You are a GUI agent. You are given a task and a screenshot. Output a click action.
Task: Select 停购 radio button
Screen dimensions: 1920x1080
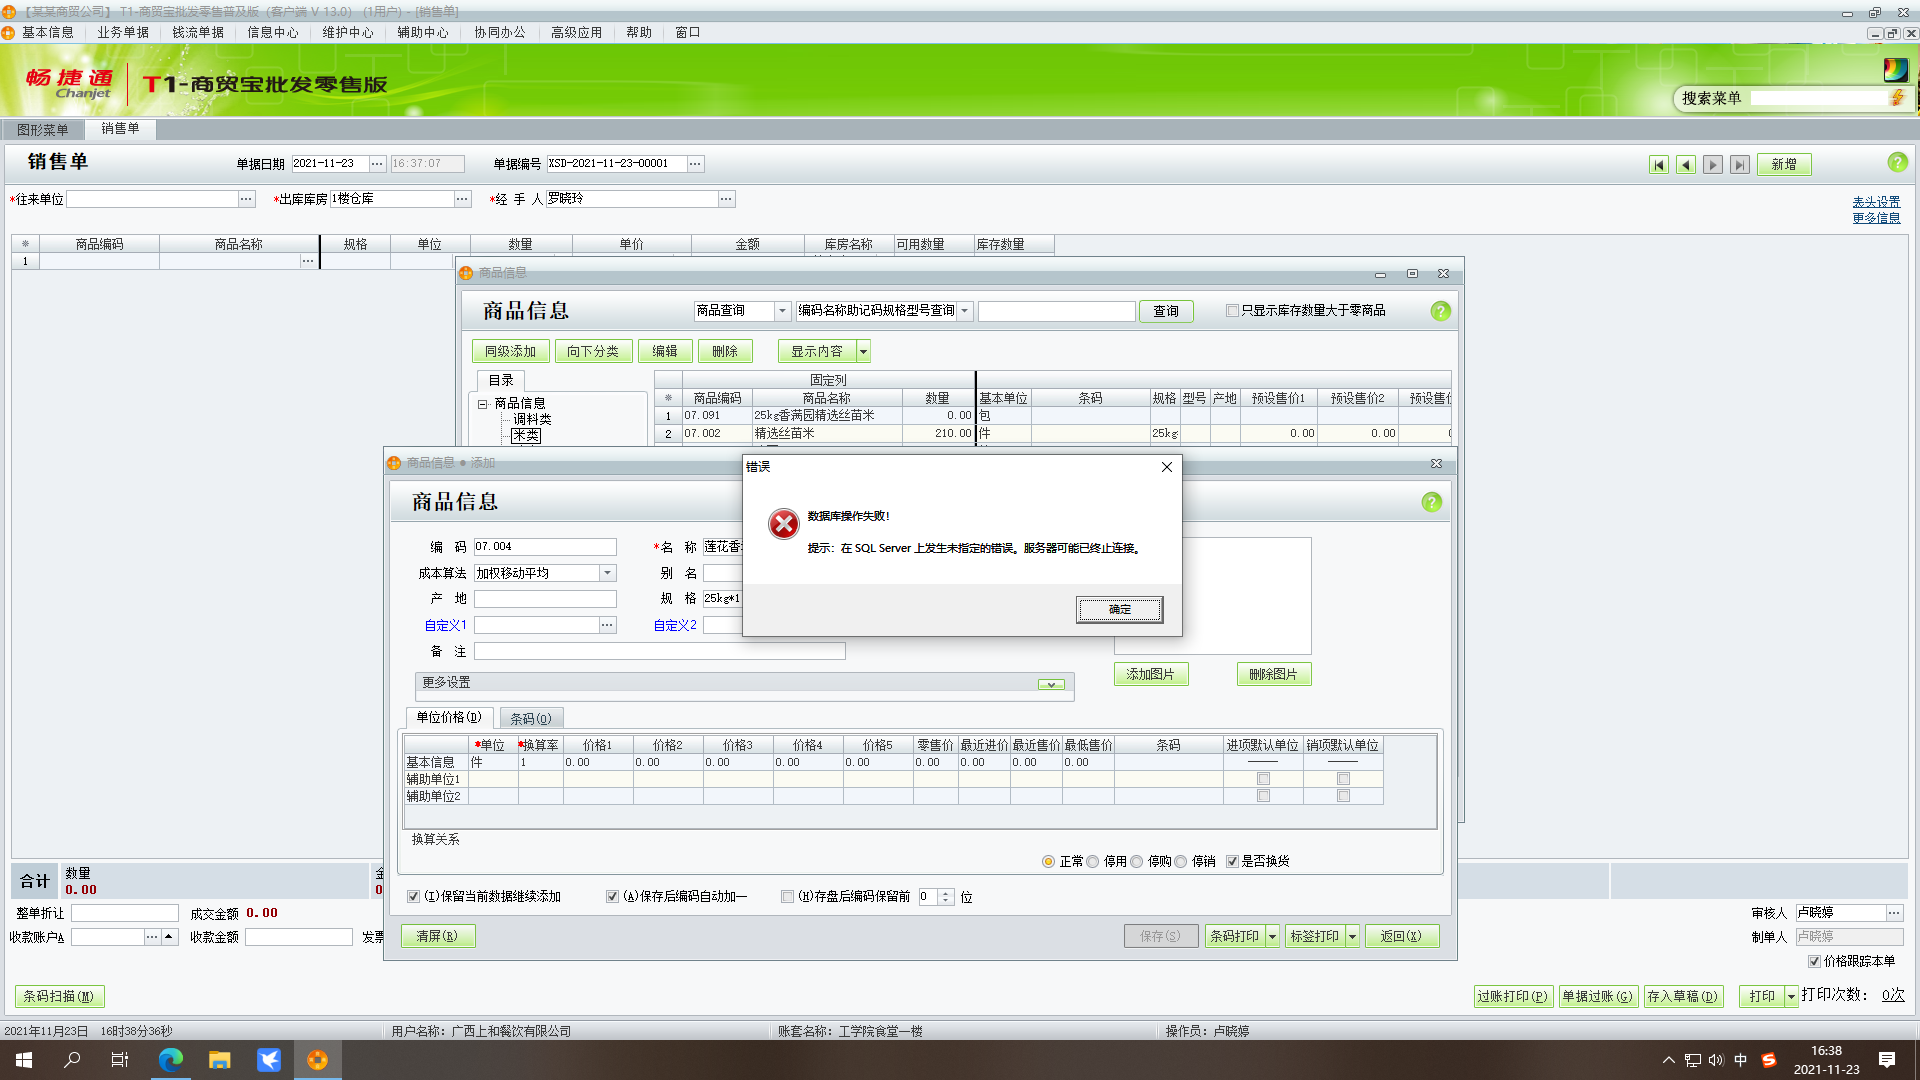tap(1136, 861)
